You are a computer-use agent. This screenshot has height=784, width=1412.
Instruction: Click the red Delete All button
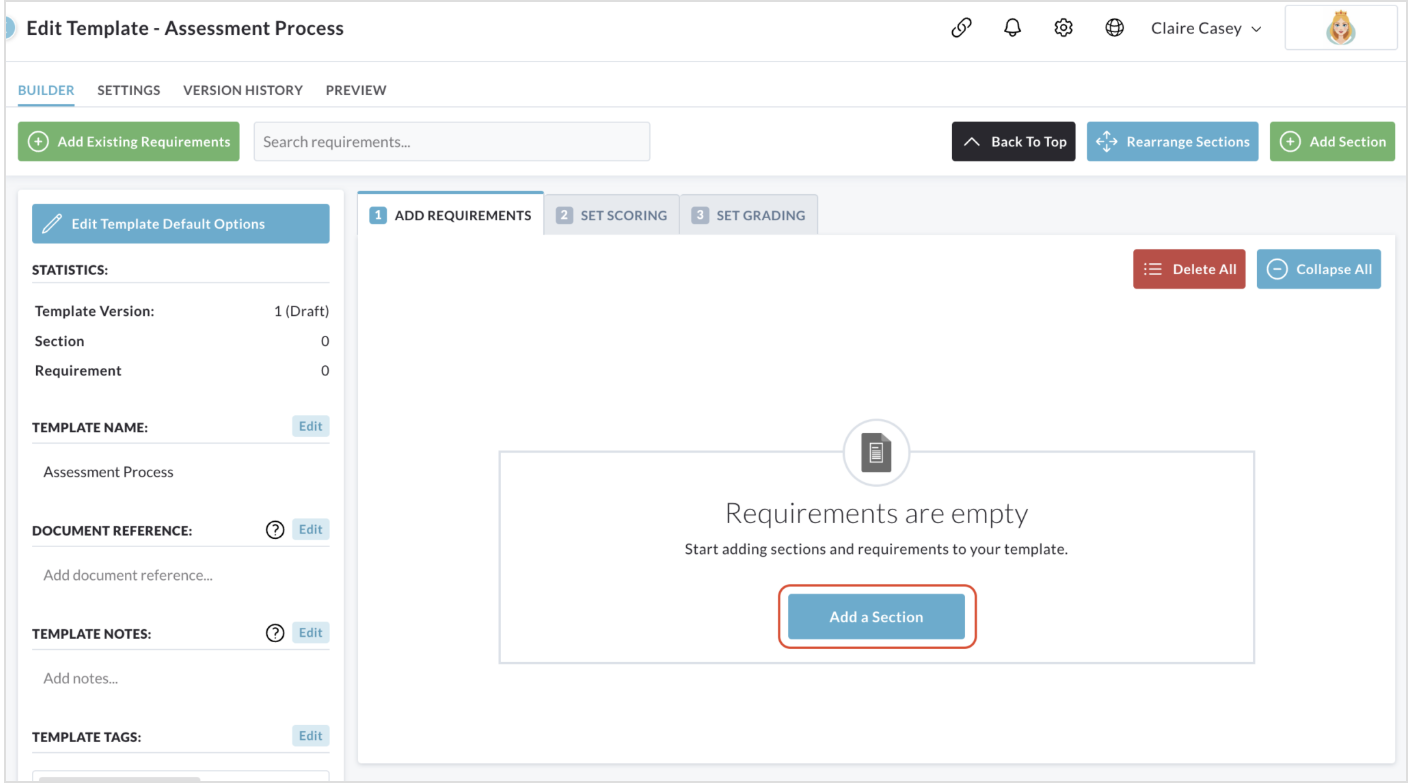click(1189, 269)
